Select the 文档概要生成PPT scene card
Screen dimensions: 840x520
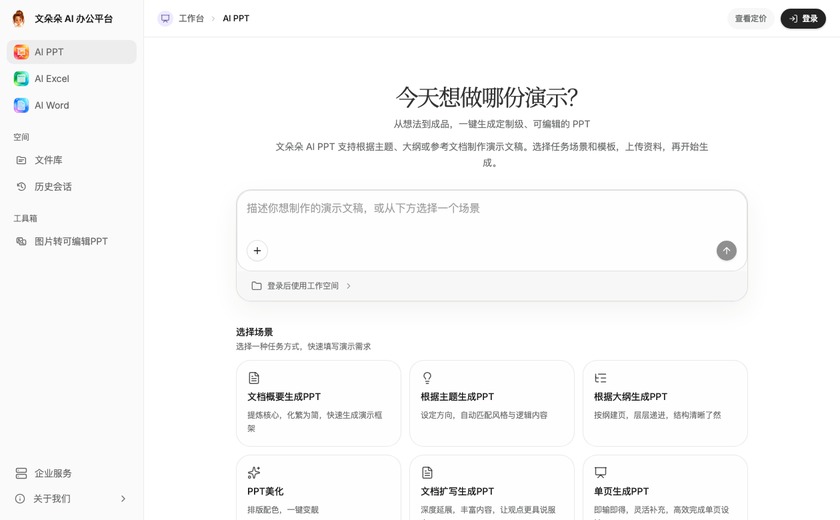point(318,403)
